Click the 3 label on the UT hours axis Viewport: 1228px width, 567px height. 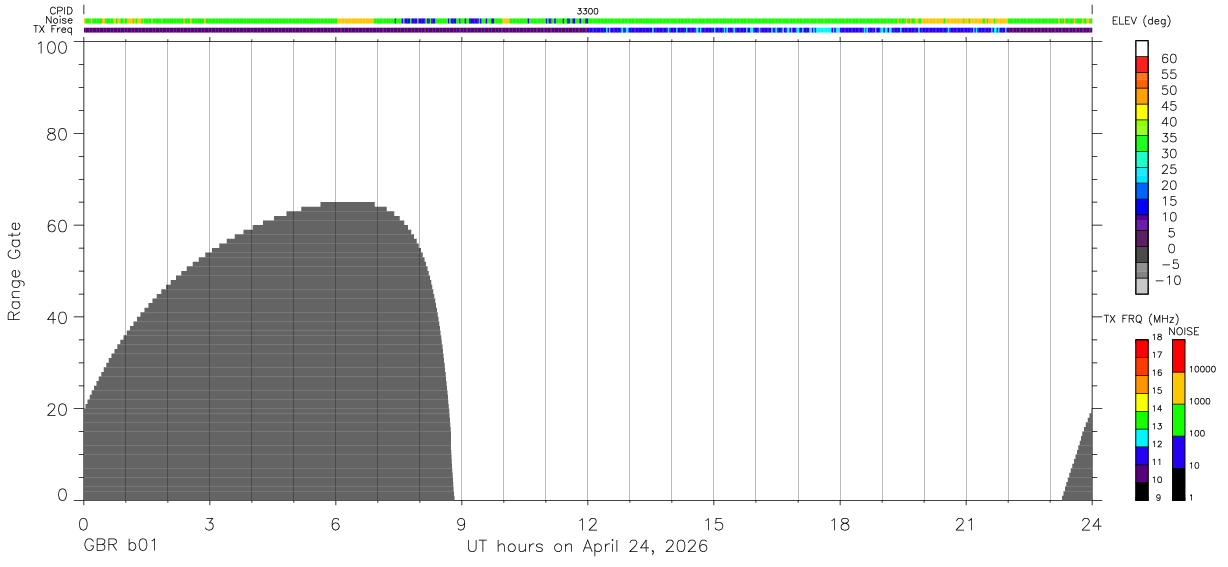coord(209,524)
